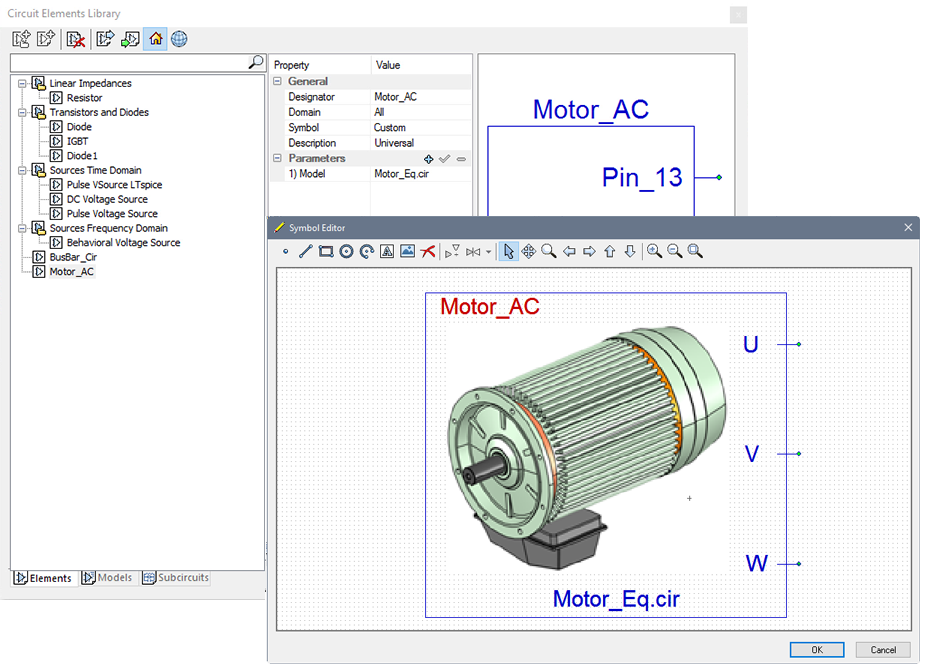Collapse the Linear Impedances tree group

22,84
